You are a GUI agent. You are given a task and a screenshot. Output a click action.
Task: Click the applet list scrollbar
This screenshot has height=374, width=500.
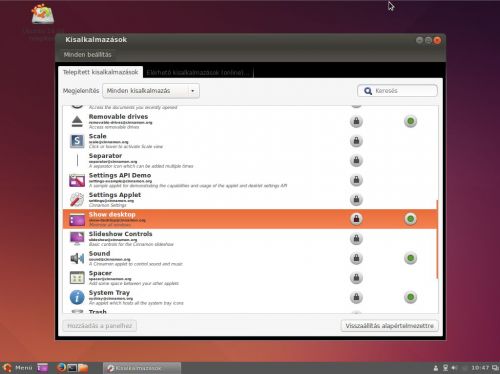(437, 239)
